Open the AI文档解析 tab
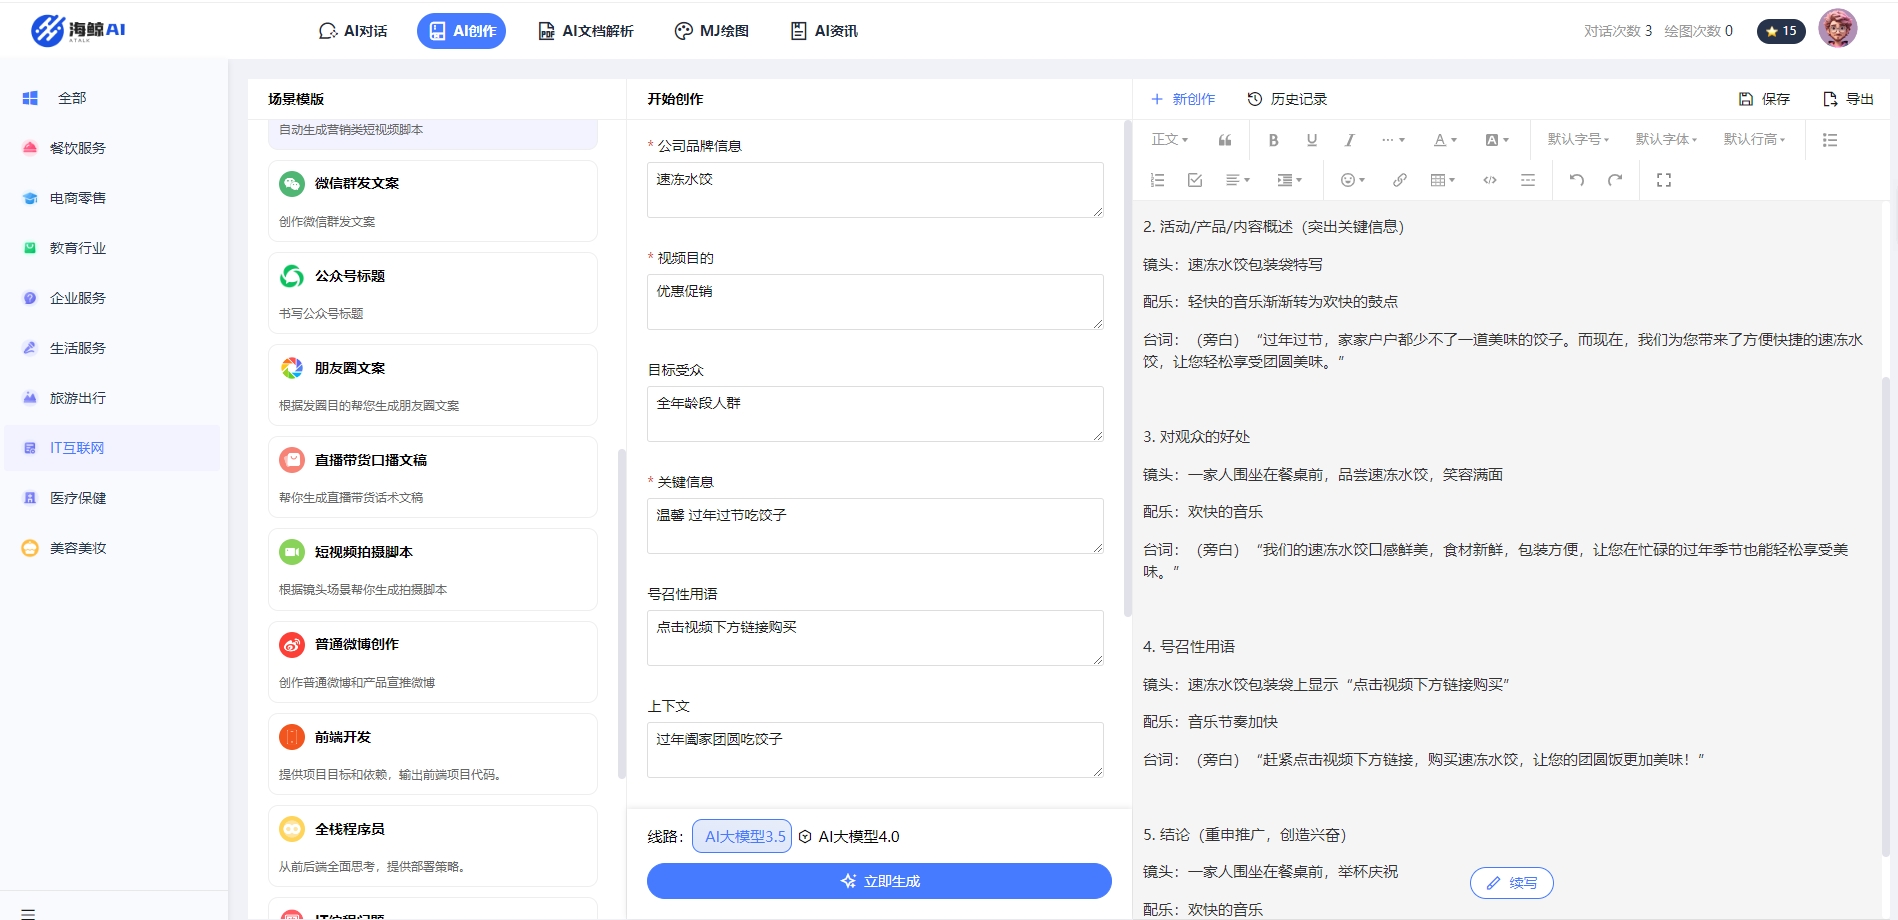This screenshot has height=920, width=1898. pyautogui.click(x=586, y=31)
